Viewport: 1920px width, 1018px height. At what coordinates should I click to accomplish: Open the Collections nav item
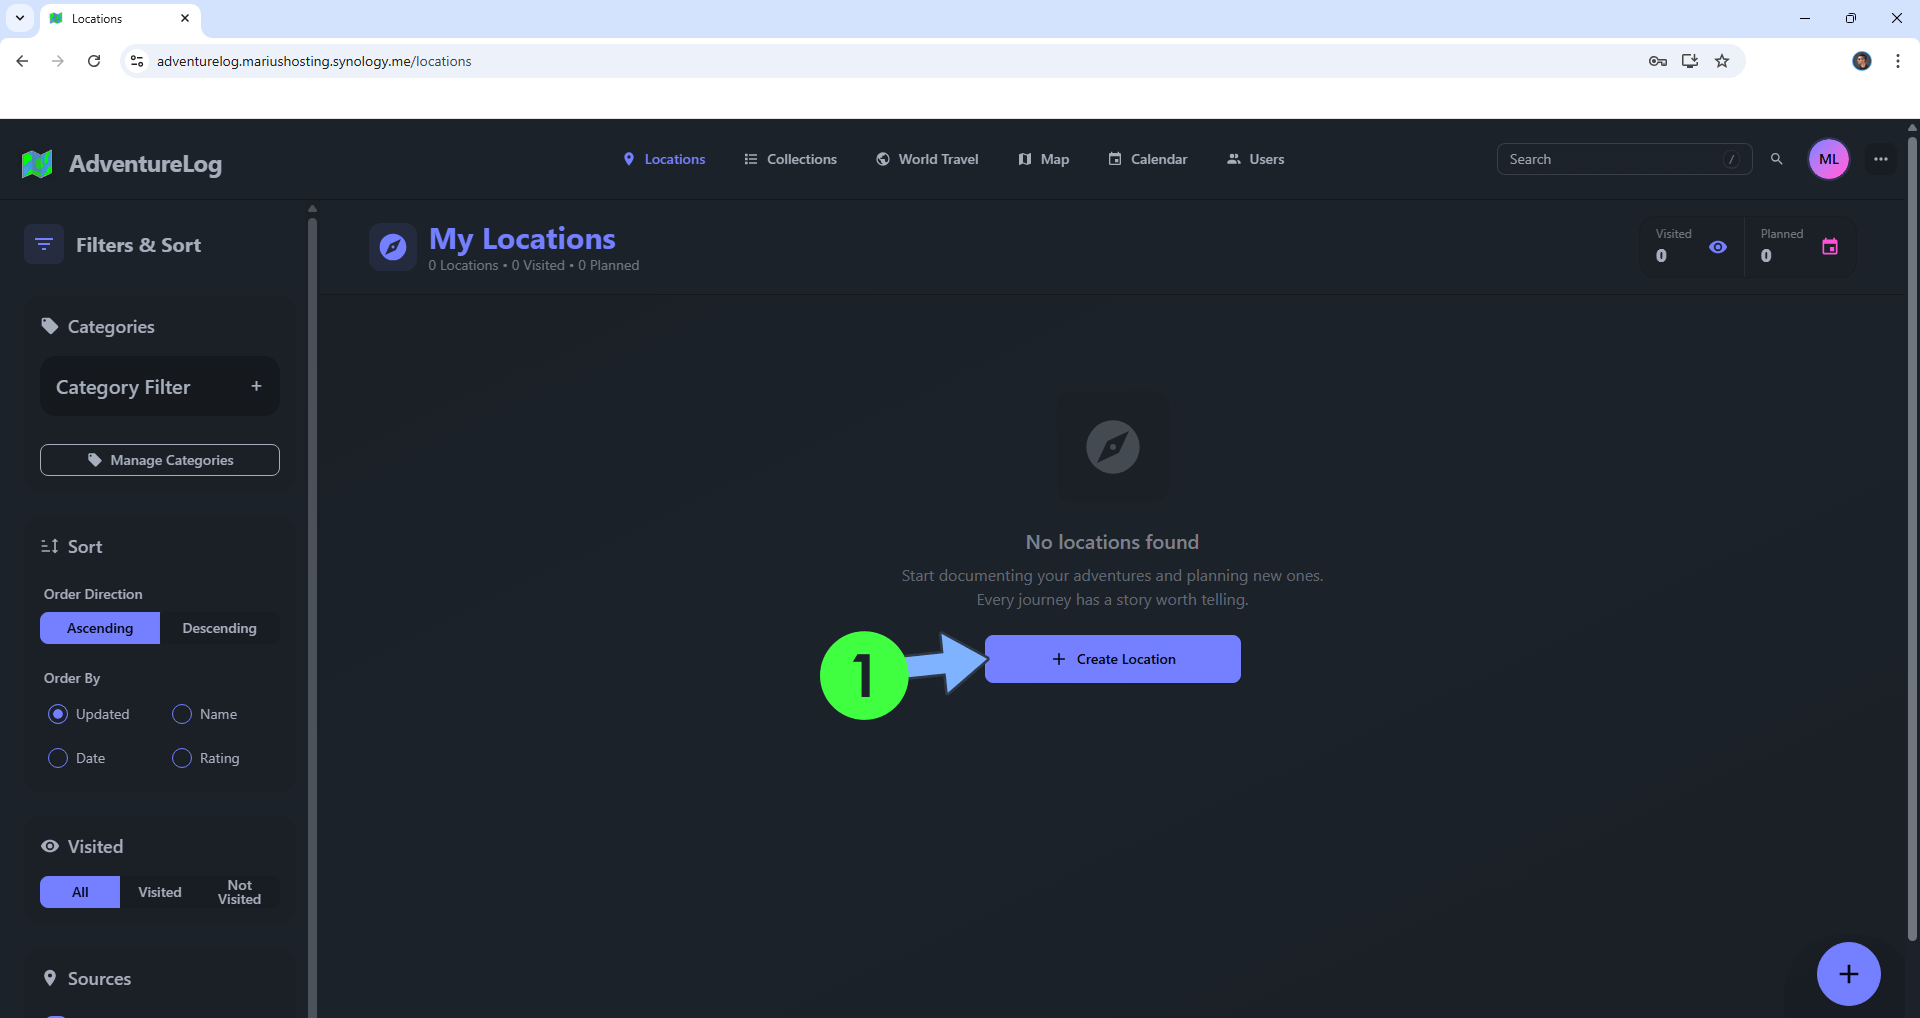[x=790, y=159]
